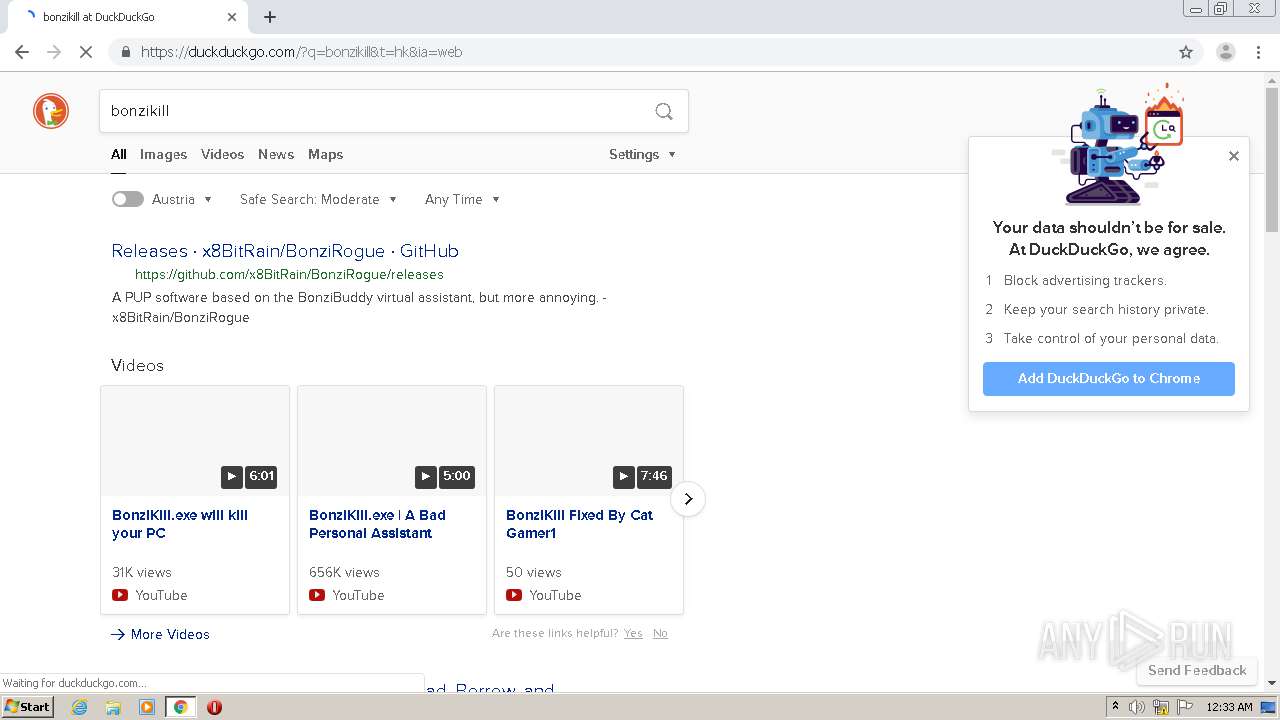This screenshot has width=1280, height=720.
Task: Close the bonzikill DuckDuckGo tab
Action: tap(232, 17)
